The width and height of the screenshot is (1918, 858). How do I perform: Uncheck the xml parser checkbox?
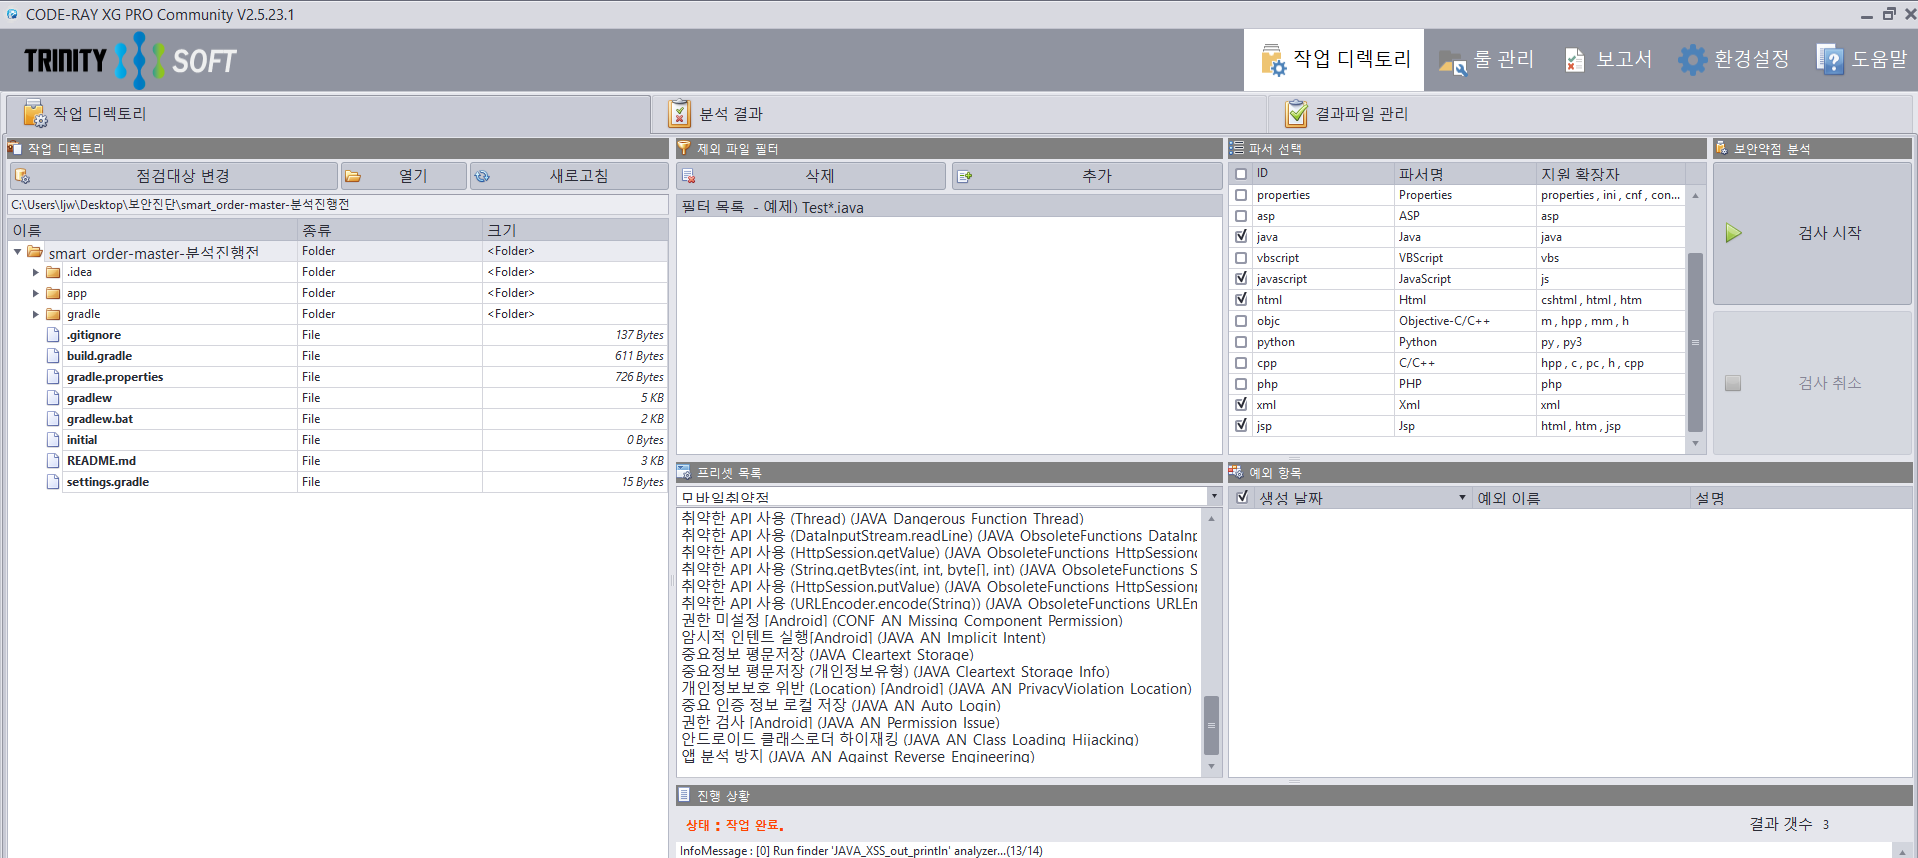pos(1241,405)
